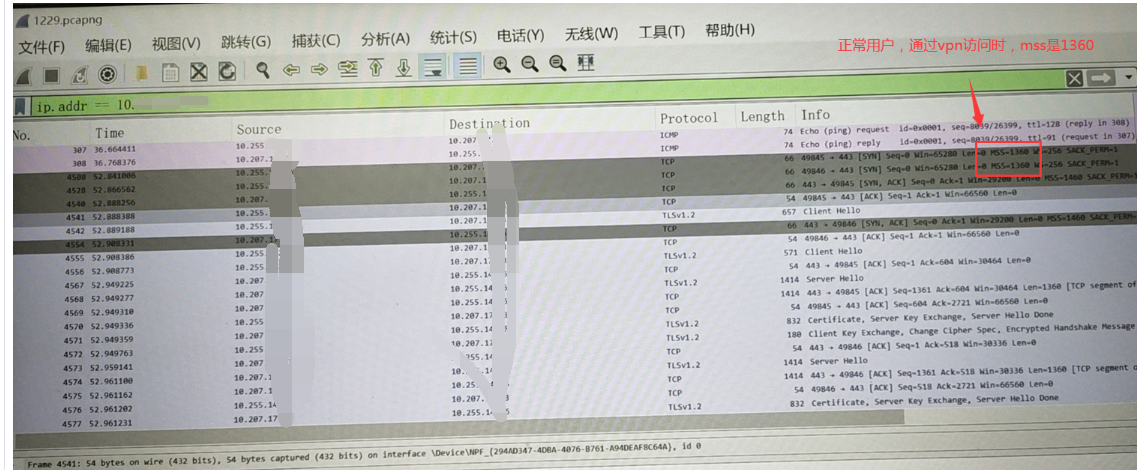Open the 无线(W) menu
Viewport: 1141px width, 470px height.
click(x=592, y=34)
